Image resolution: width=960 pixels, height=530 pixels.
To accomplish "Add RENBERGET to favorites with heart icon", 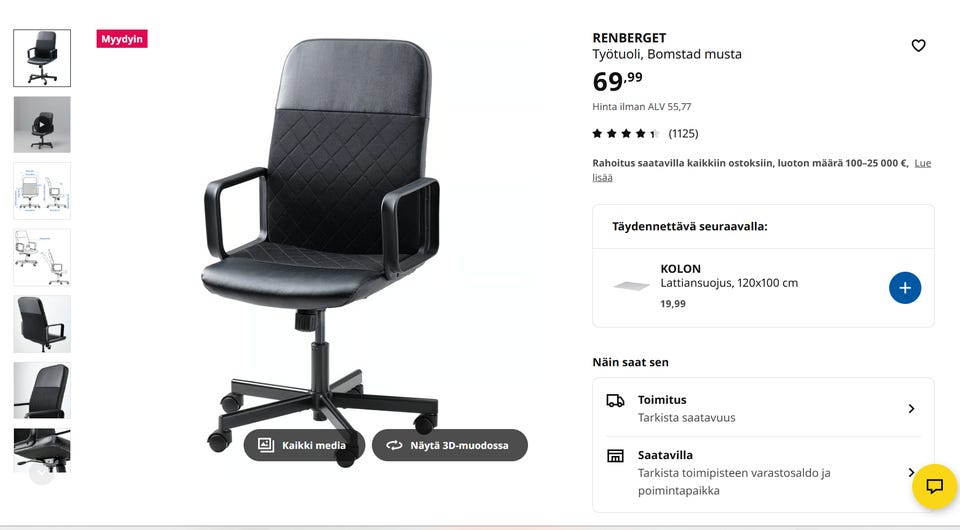I will coord(918,45).
